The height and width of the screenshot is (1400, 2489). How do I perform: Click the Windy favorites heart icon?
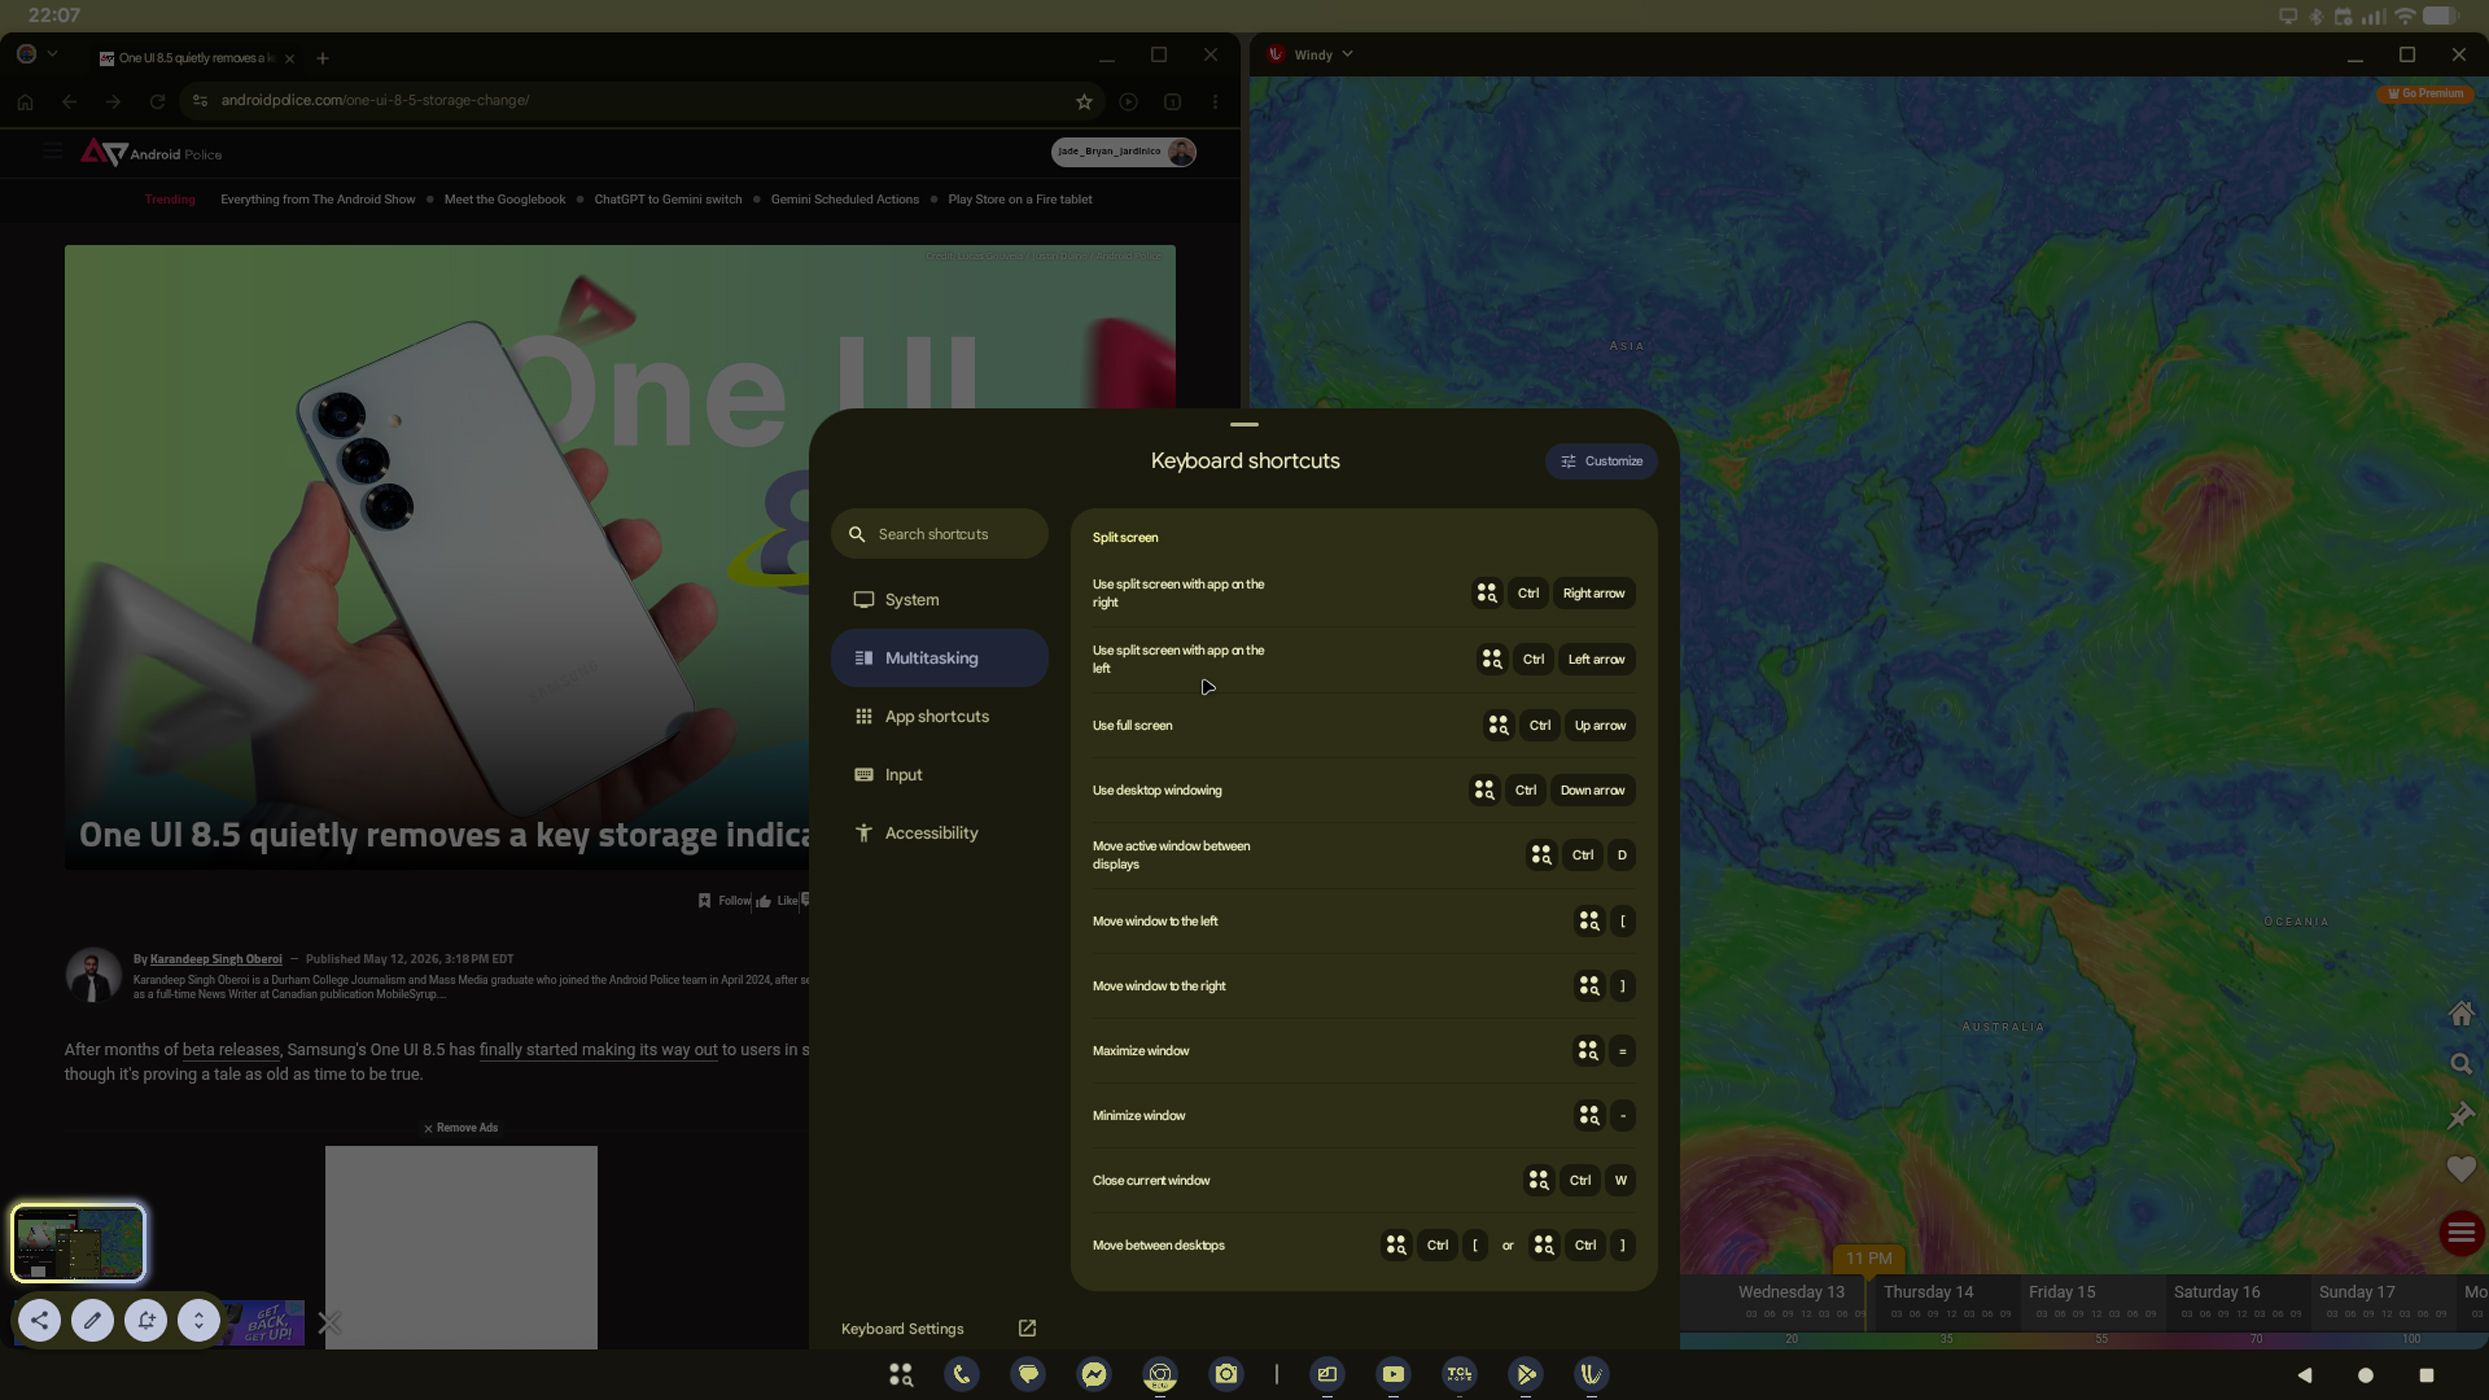click(2461, 1168)
